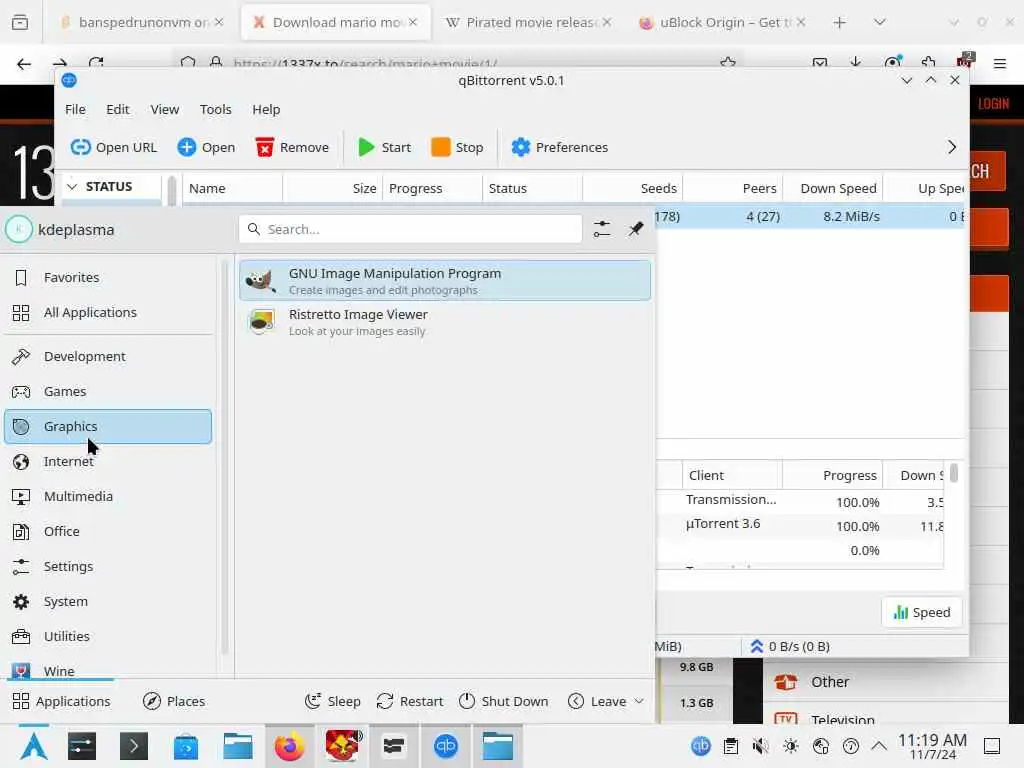Switch launcher to Applications view
This screenshot has height=768, width=1024.
pos(61,701)
